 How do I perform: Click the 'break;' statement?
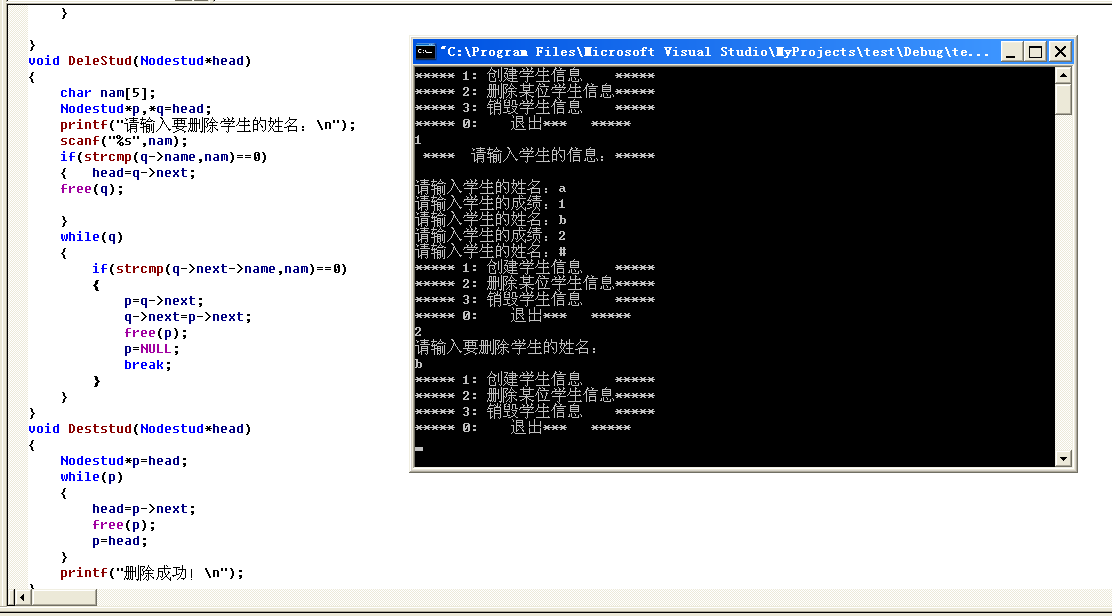(x=148, y=365)
